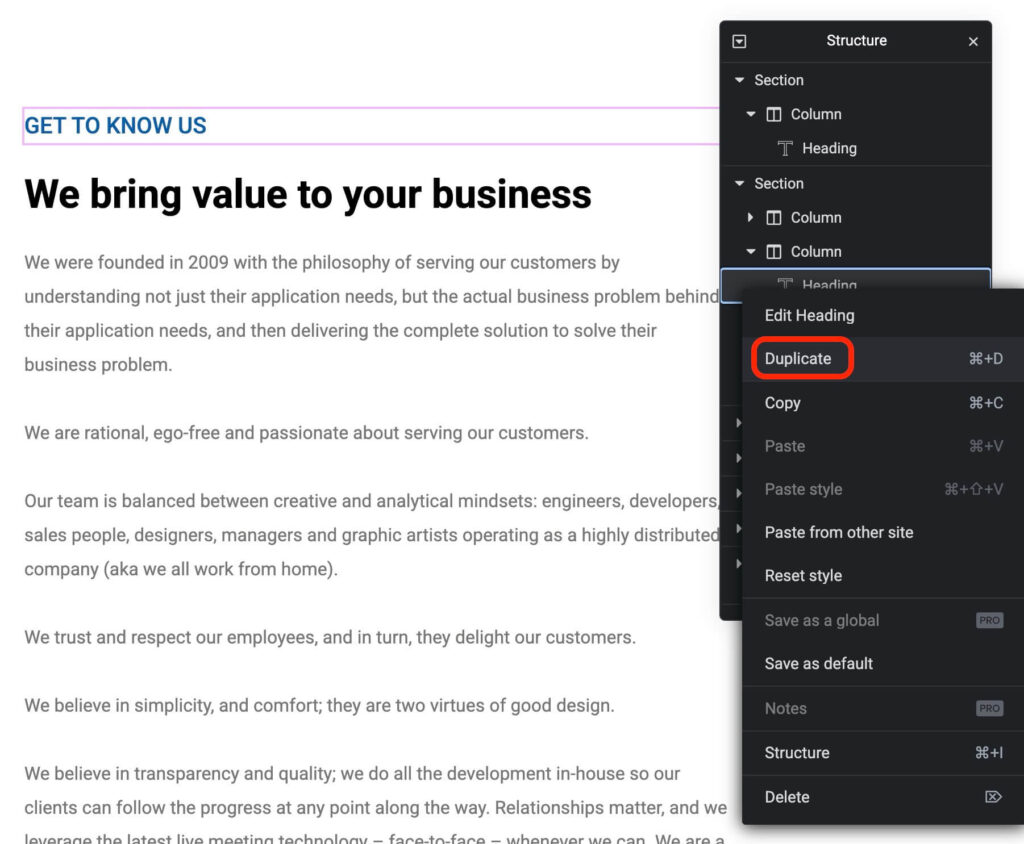Click the PRO badge beside Save as a global
Image resolution: width=1024 pixels, height=844 pixels.
989,621
